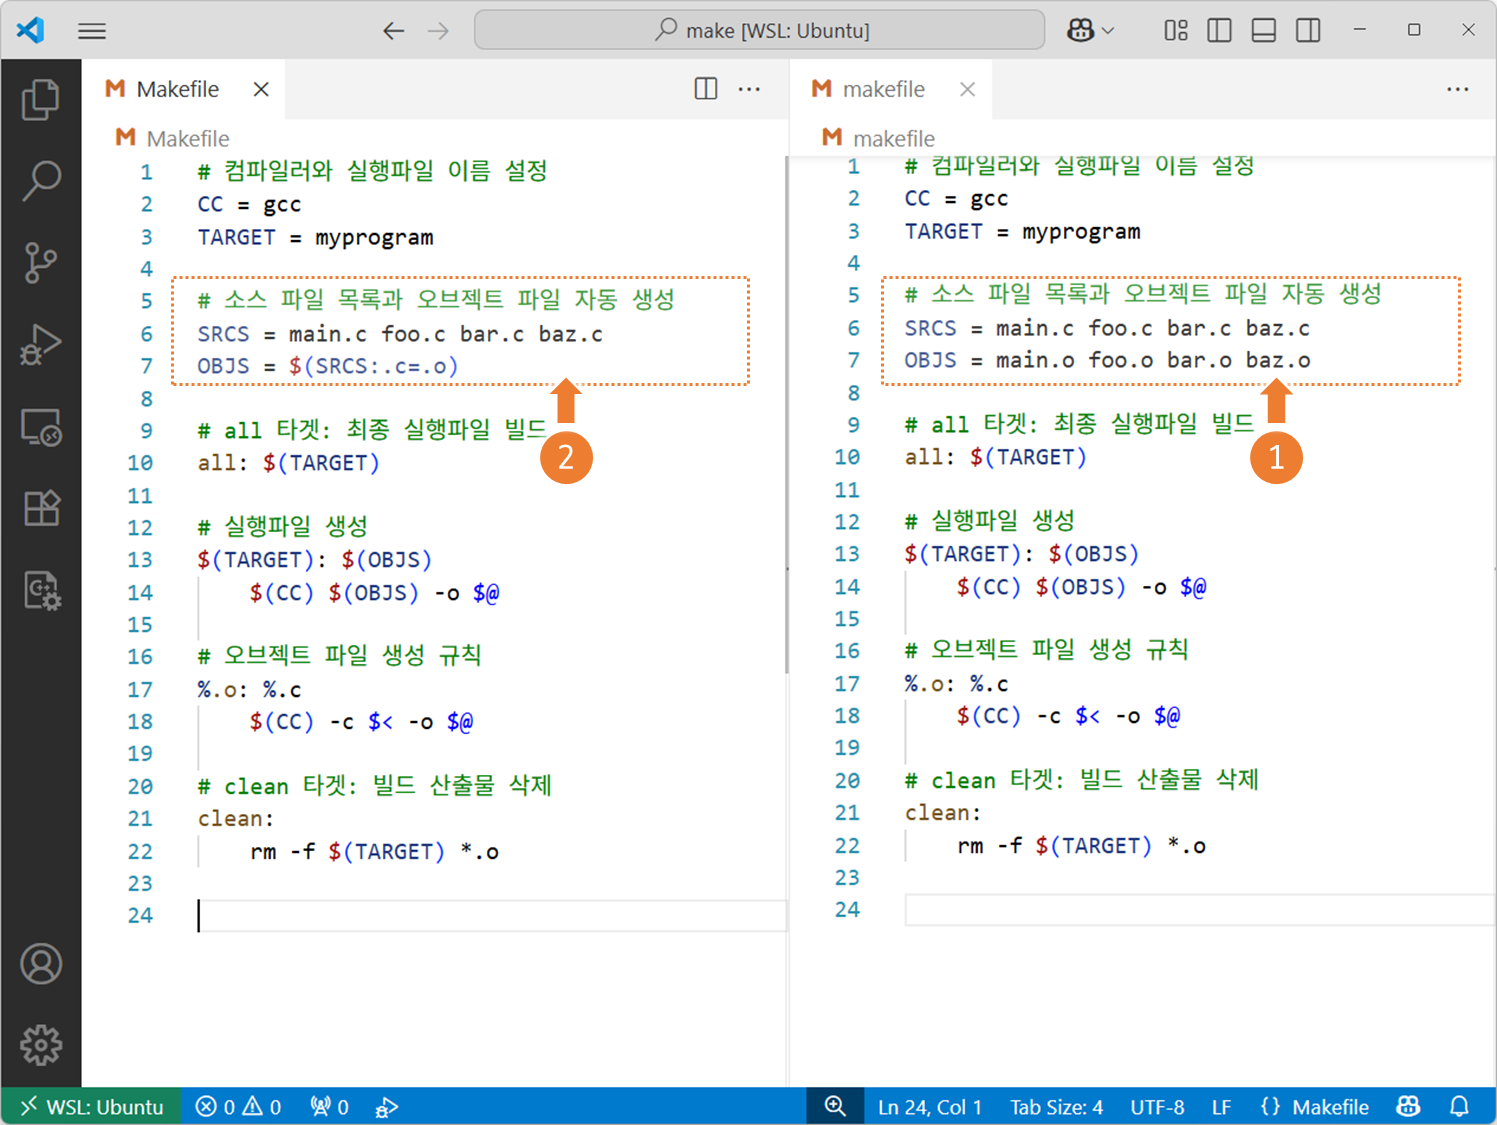This screenshot has width=1497, height=1125.
Task: Click the LF end-of-line indicator
Action: tap(1221, 1106)
